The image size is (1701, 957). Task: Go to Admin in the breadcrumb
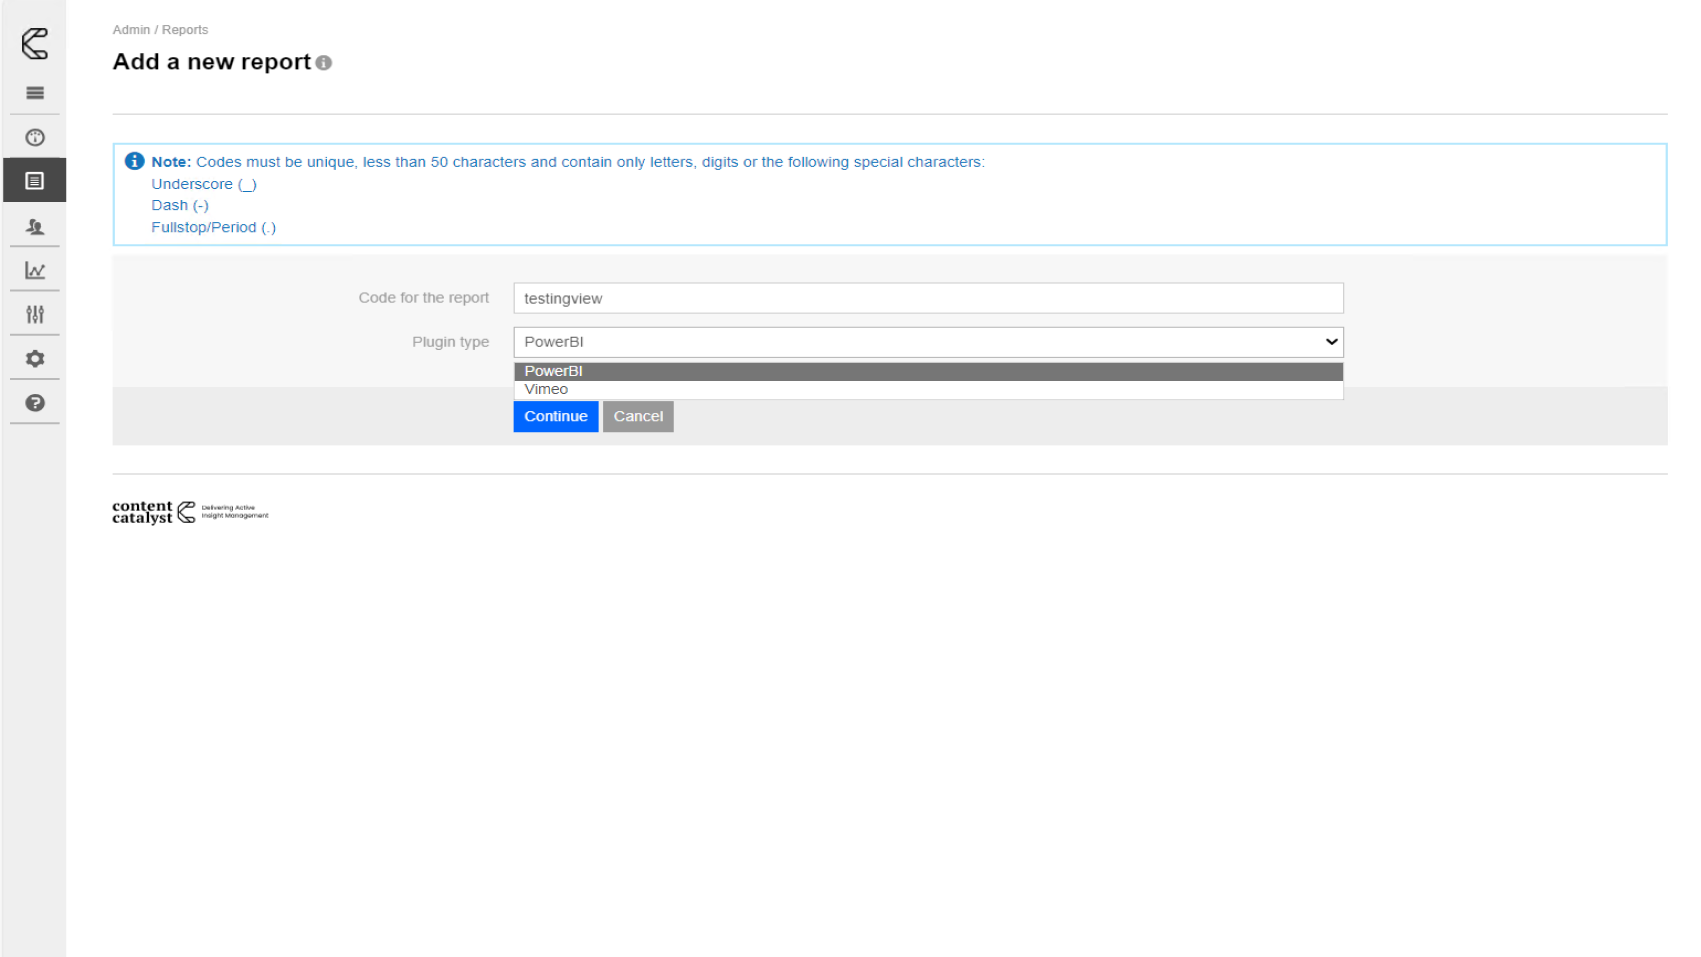131,30
